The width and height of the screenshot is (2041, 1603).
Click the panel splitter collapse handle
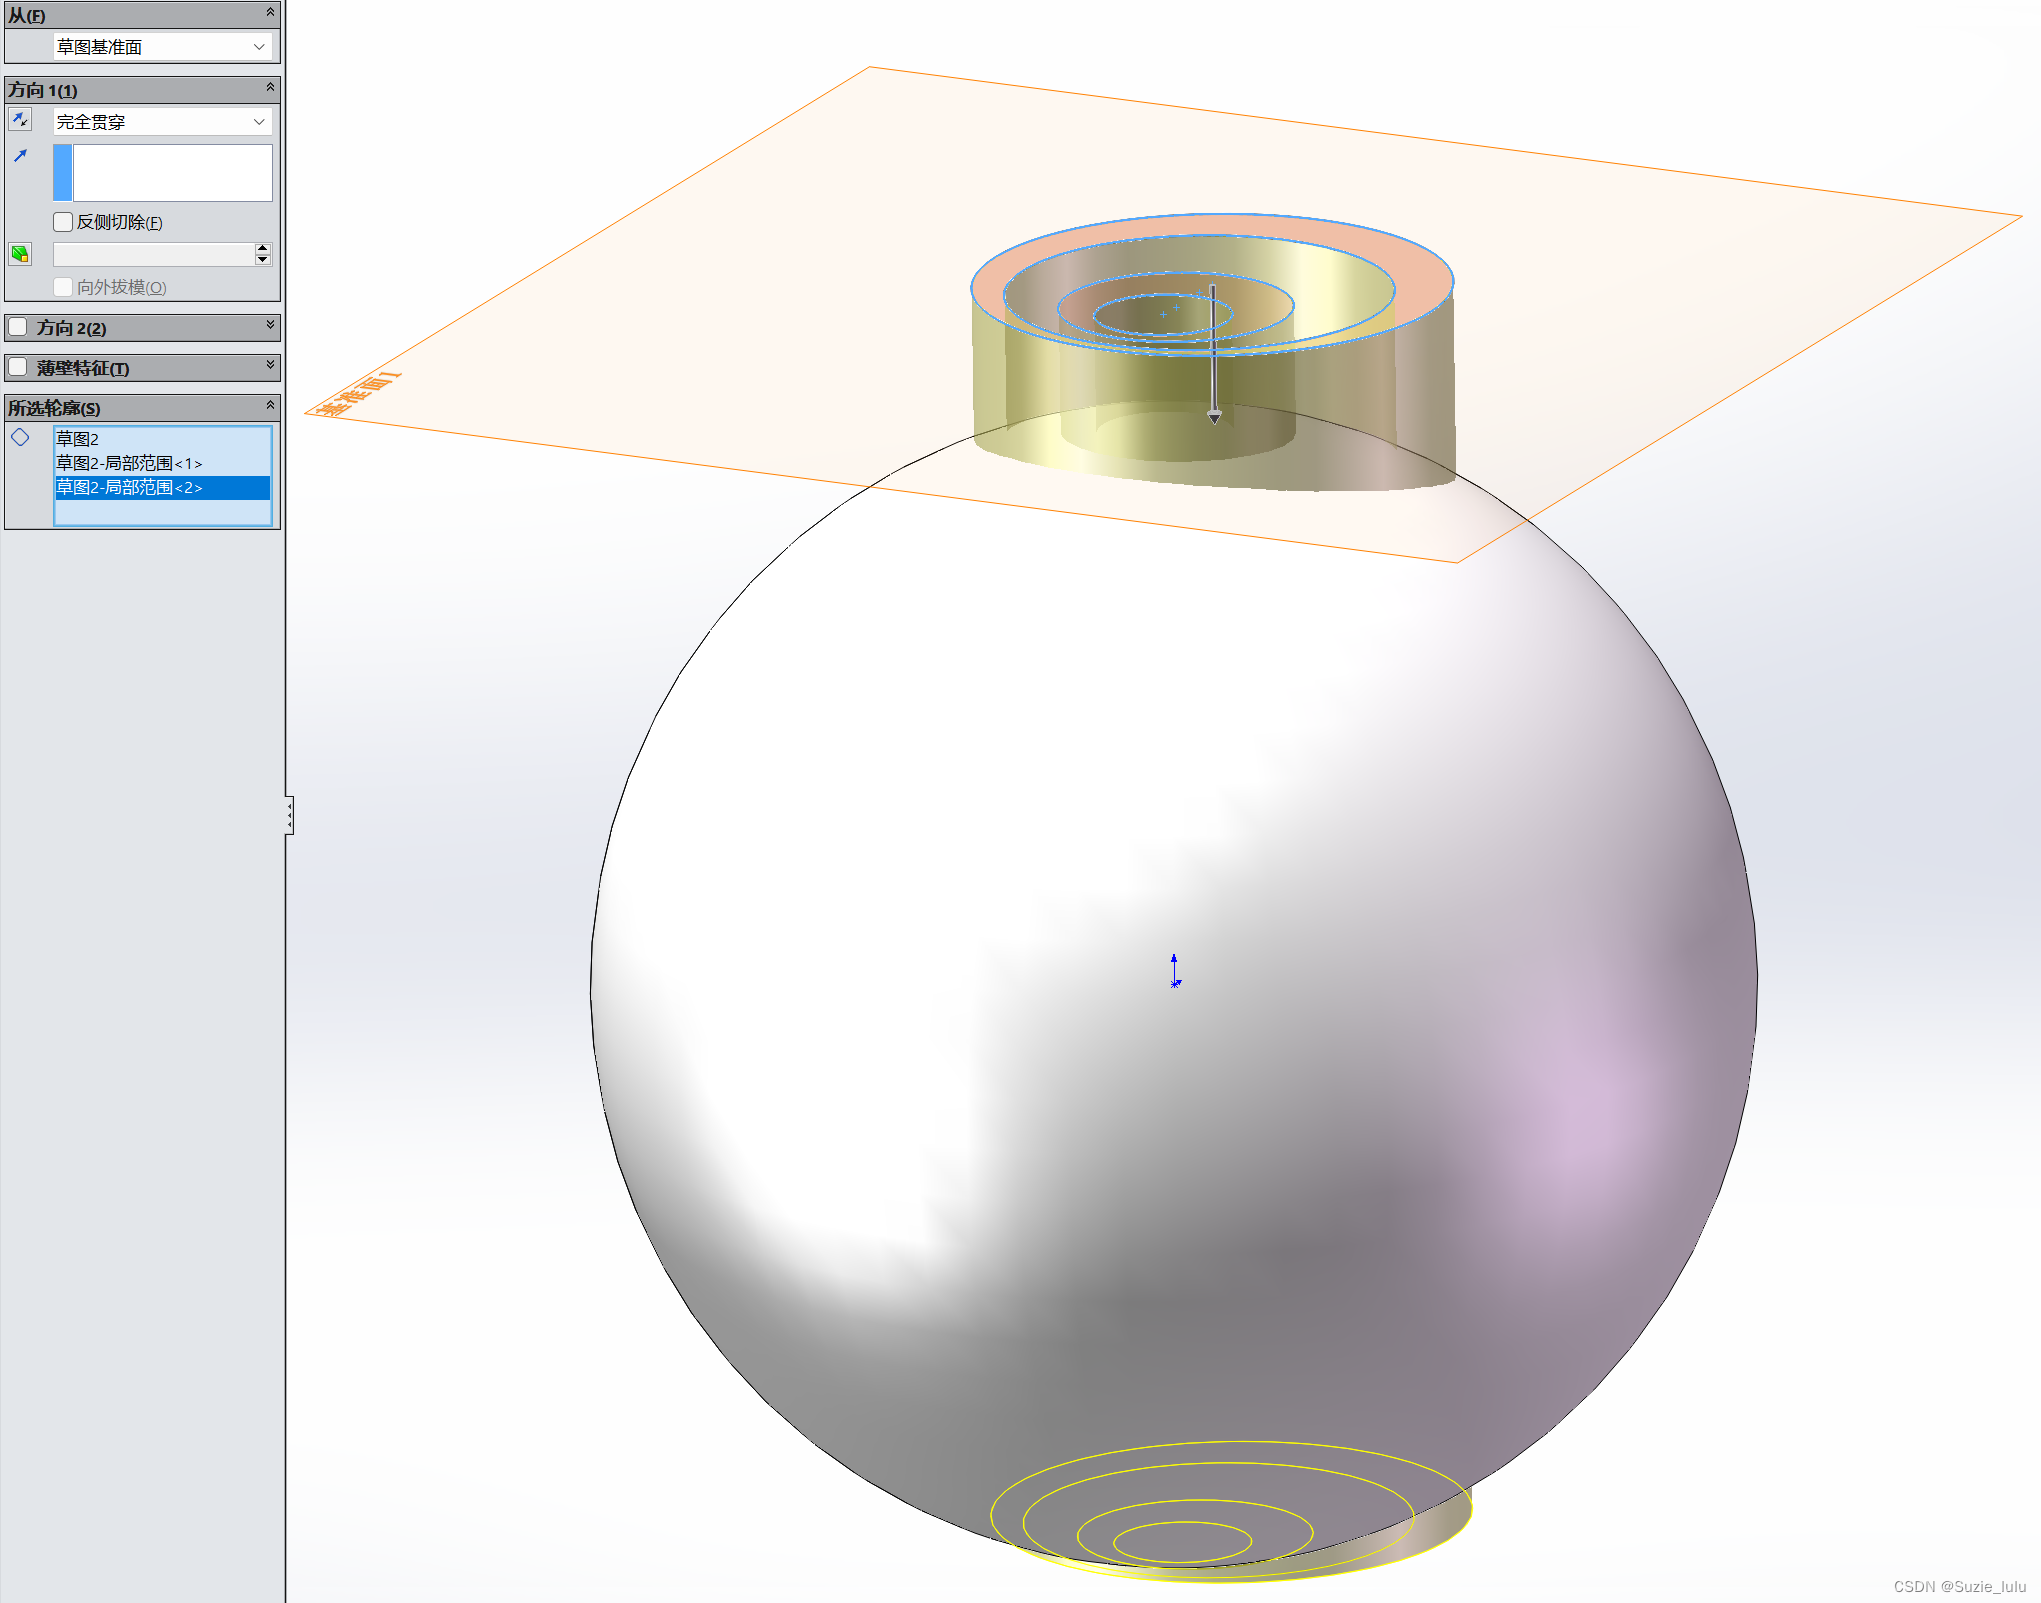click(289, 815)
